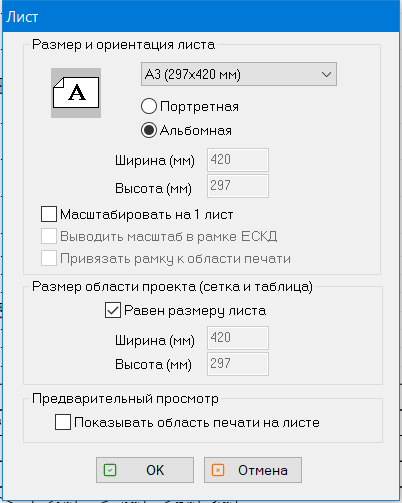Cancel the dialog with Отмена button
The image size is (402, 503).
253,470
